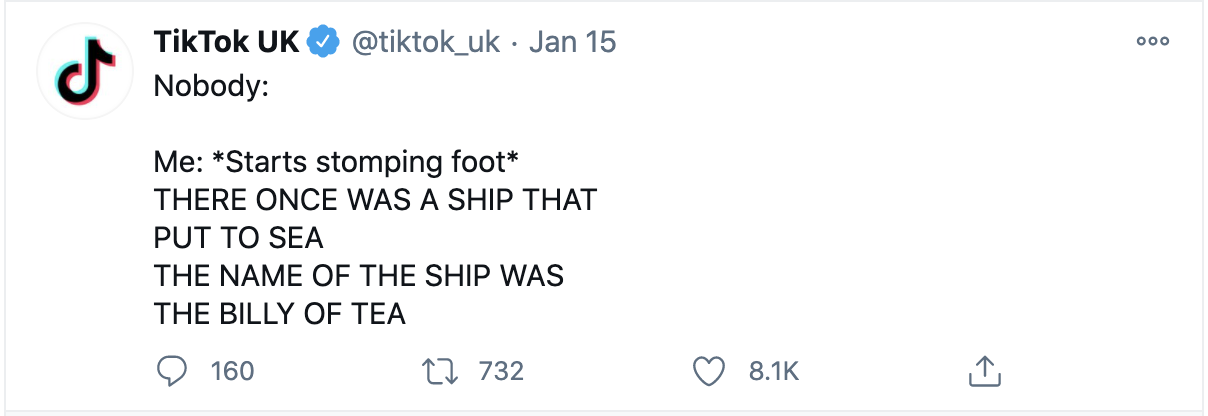Click the 'Me:' label in the tweet
1208x416 pixels.
pos(178,162)
